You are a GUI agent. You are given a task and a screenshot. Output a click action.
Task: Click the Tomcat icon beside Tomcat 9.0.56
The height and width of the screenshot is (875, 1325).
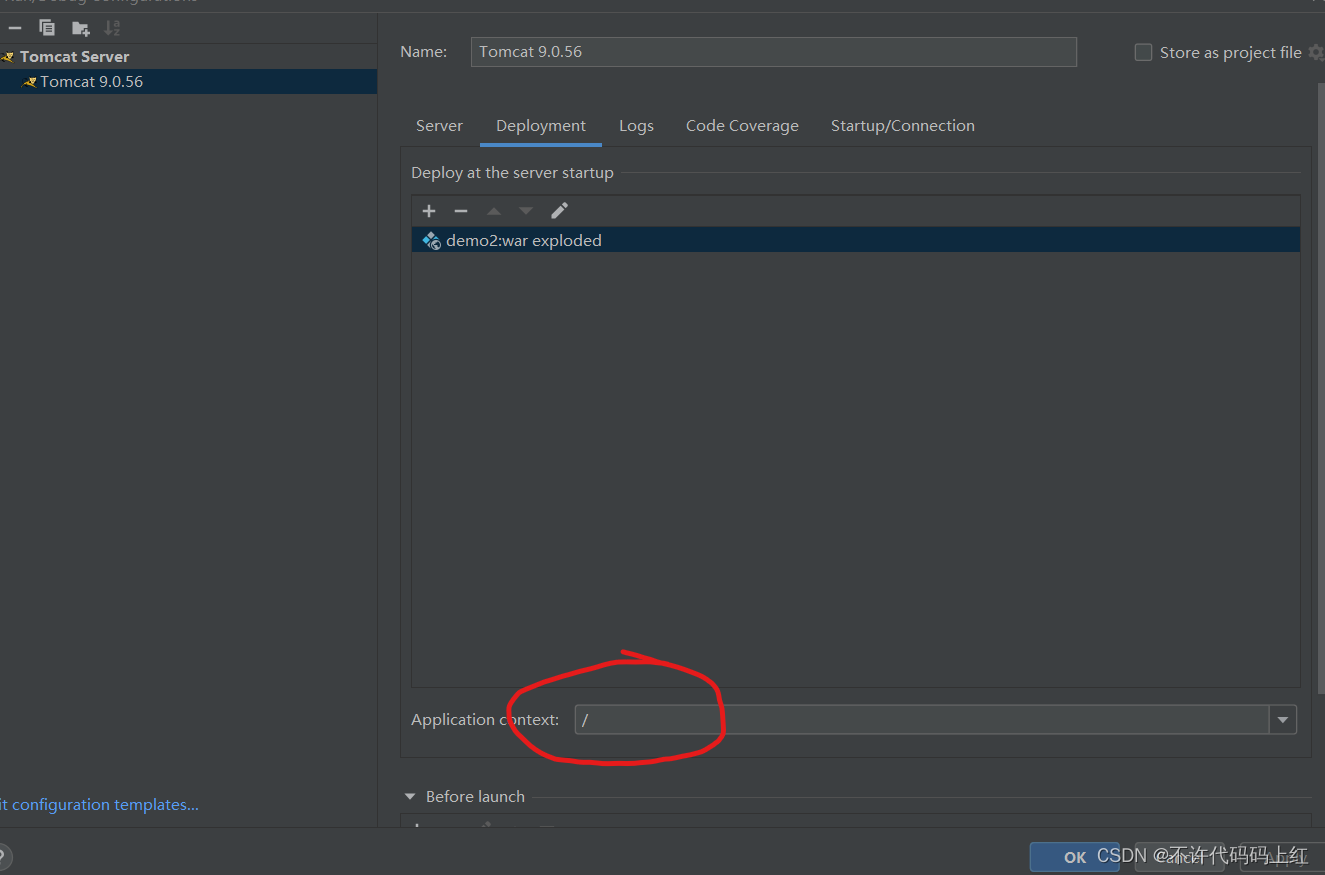click(x=29, y=82)
